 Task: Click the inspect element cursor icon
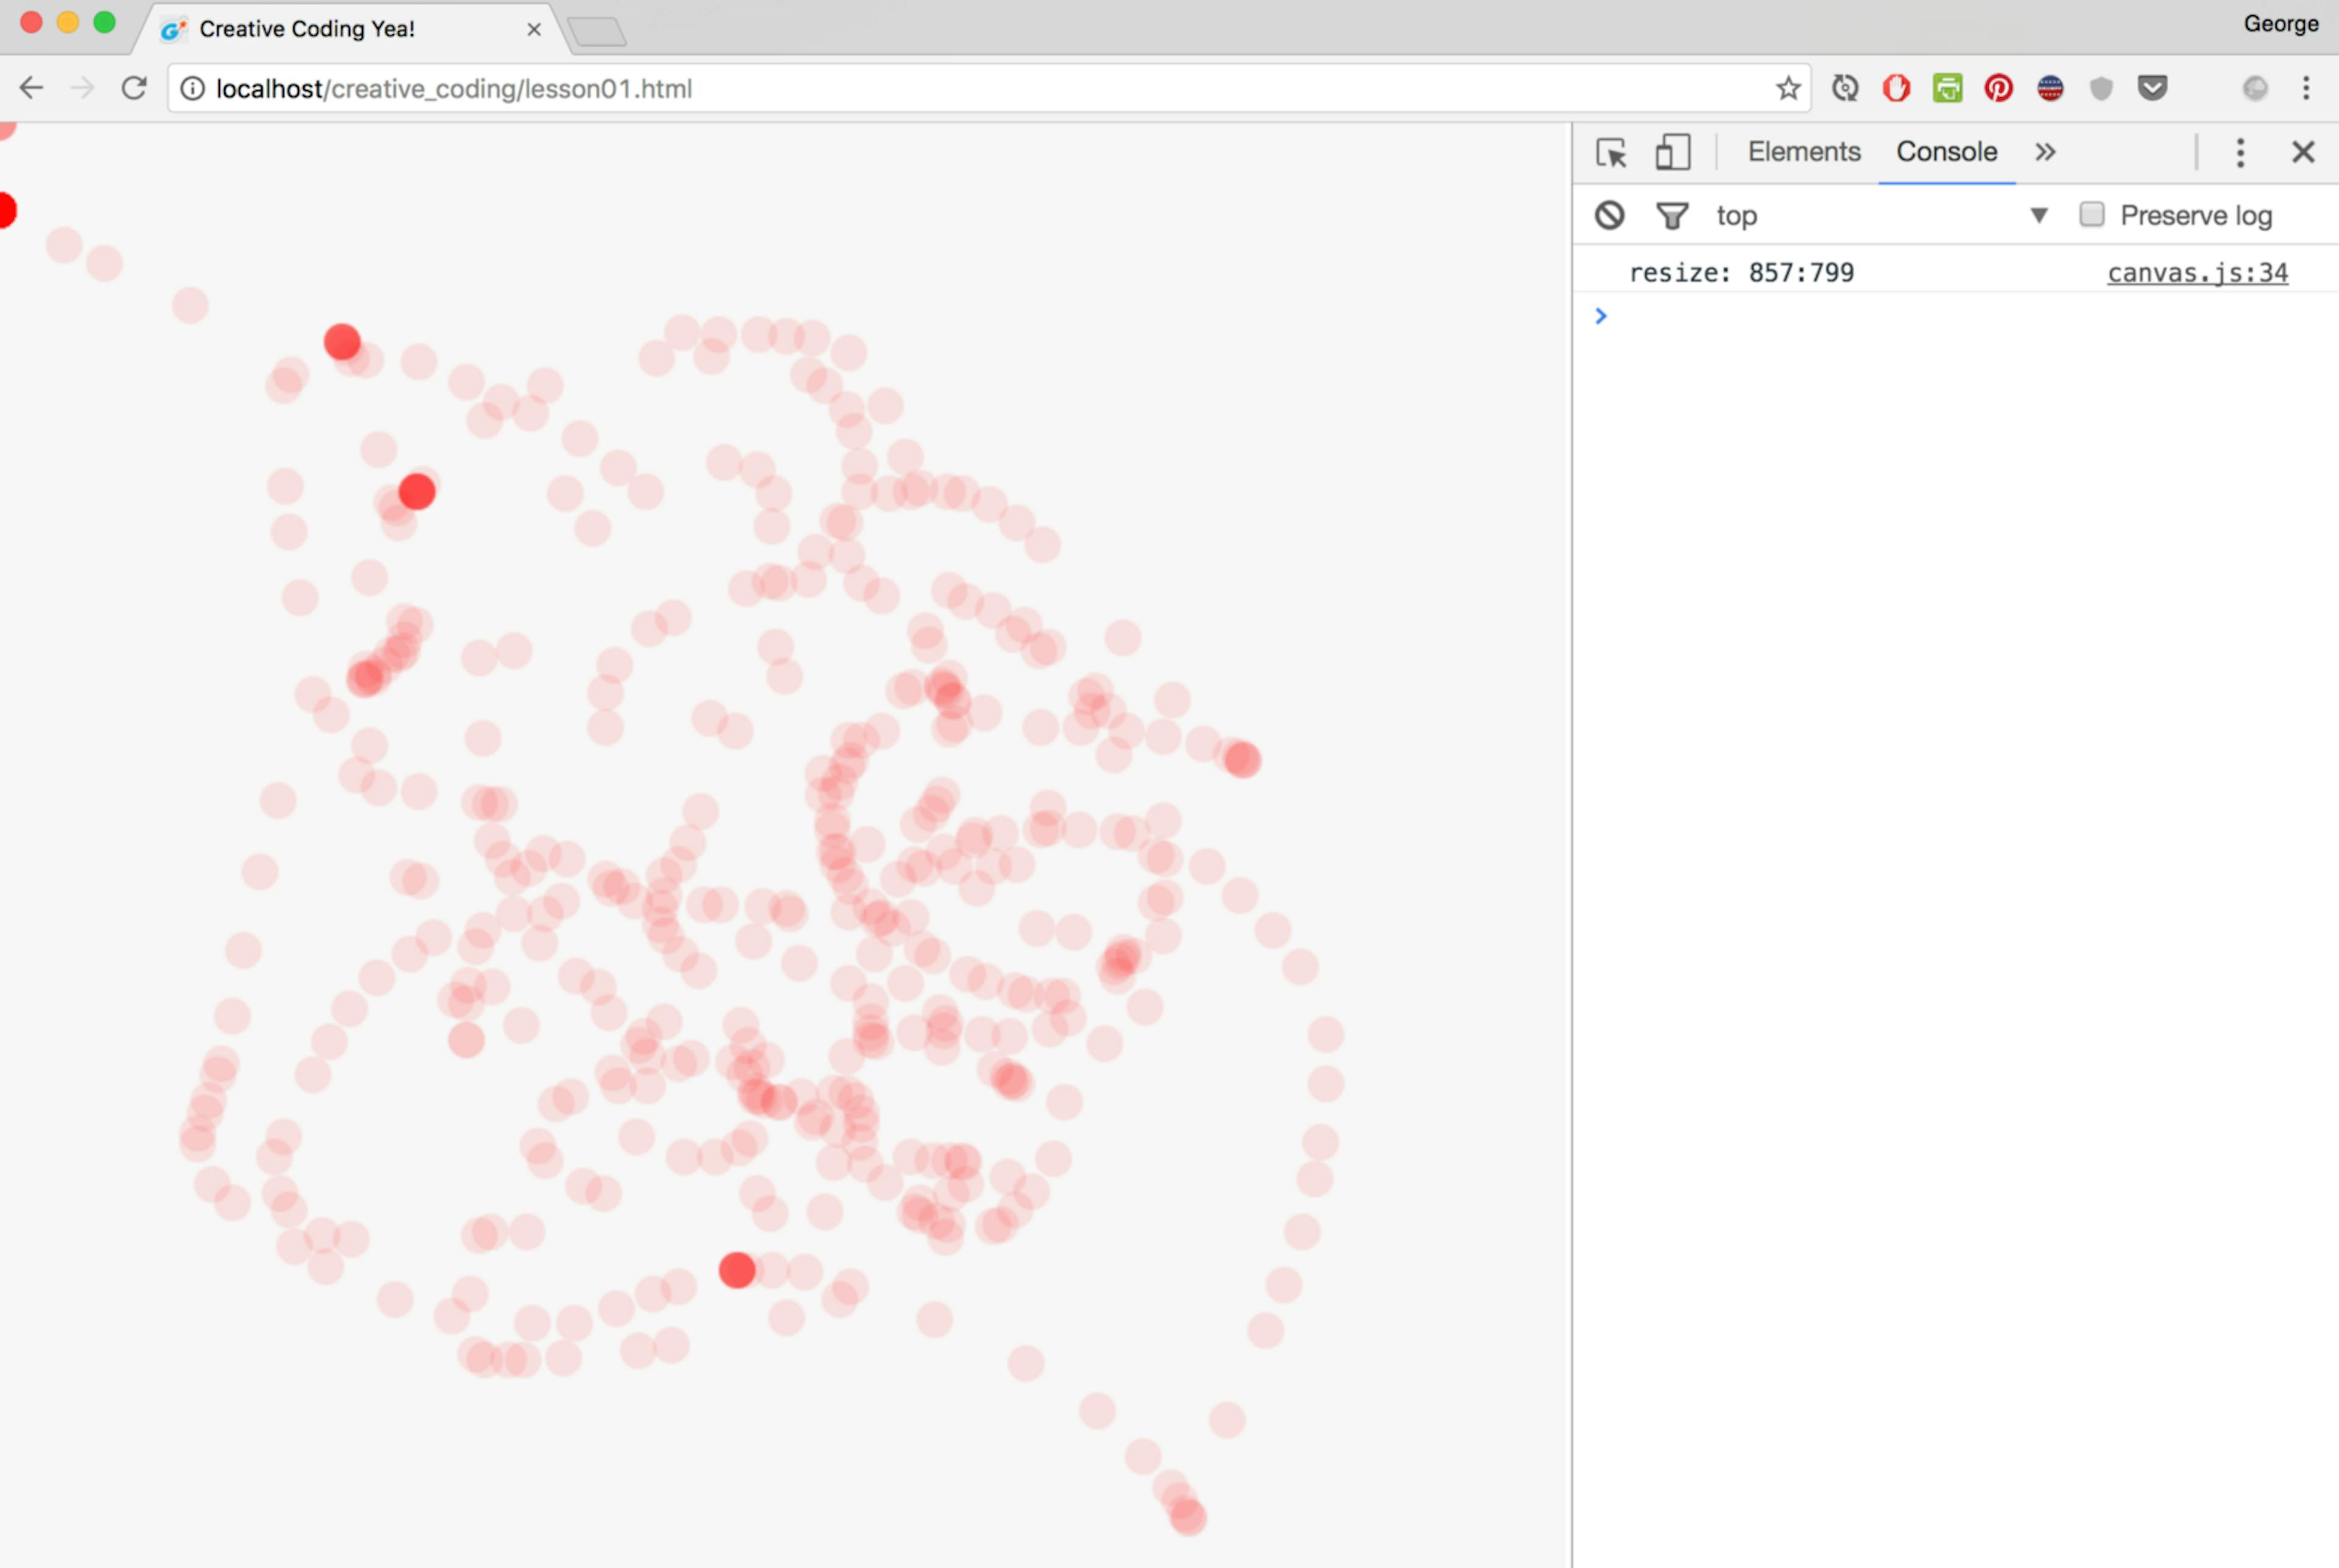point(1611,153)
